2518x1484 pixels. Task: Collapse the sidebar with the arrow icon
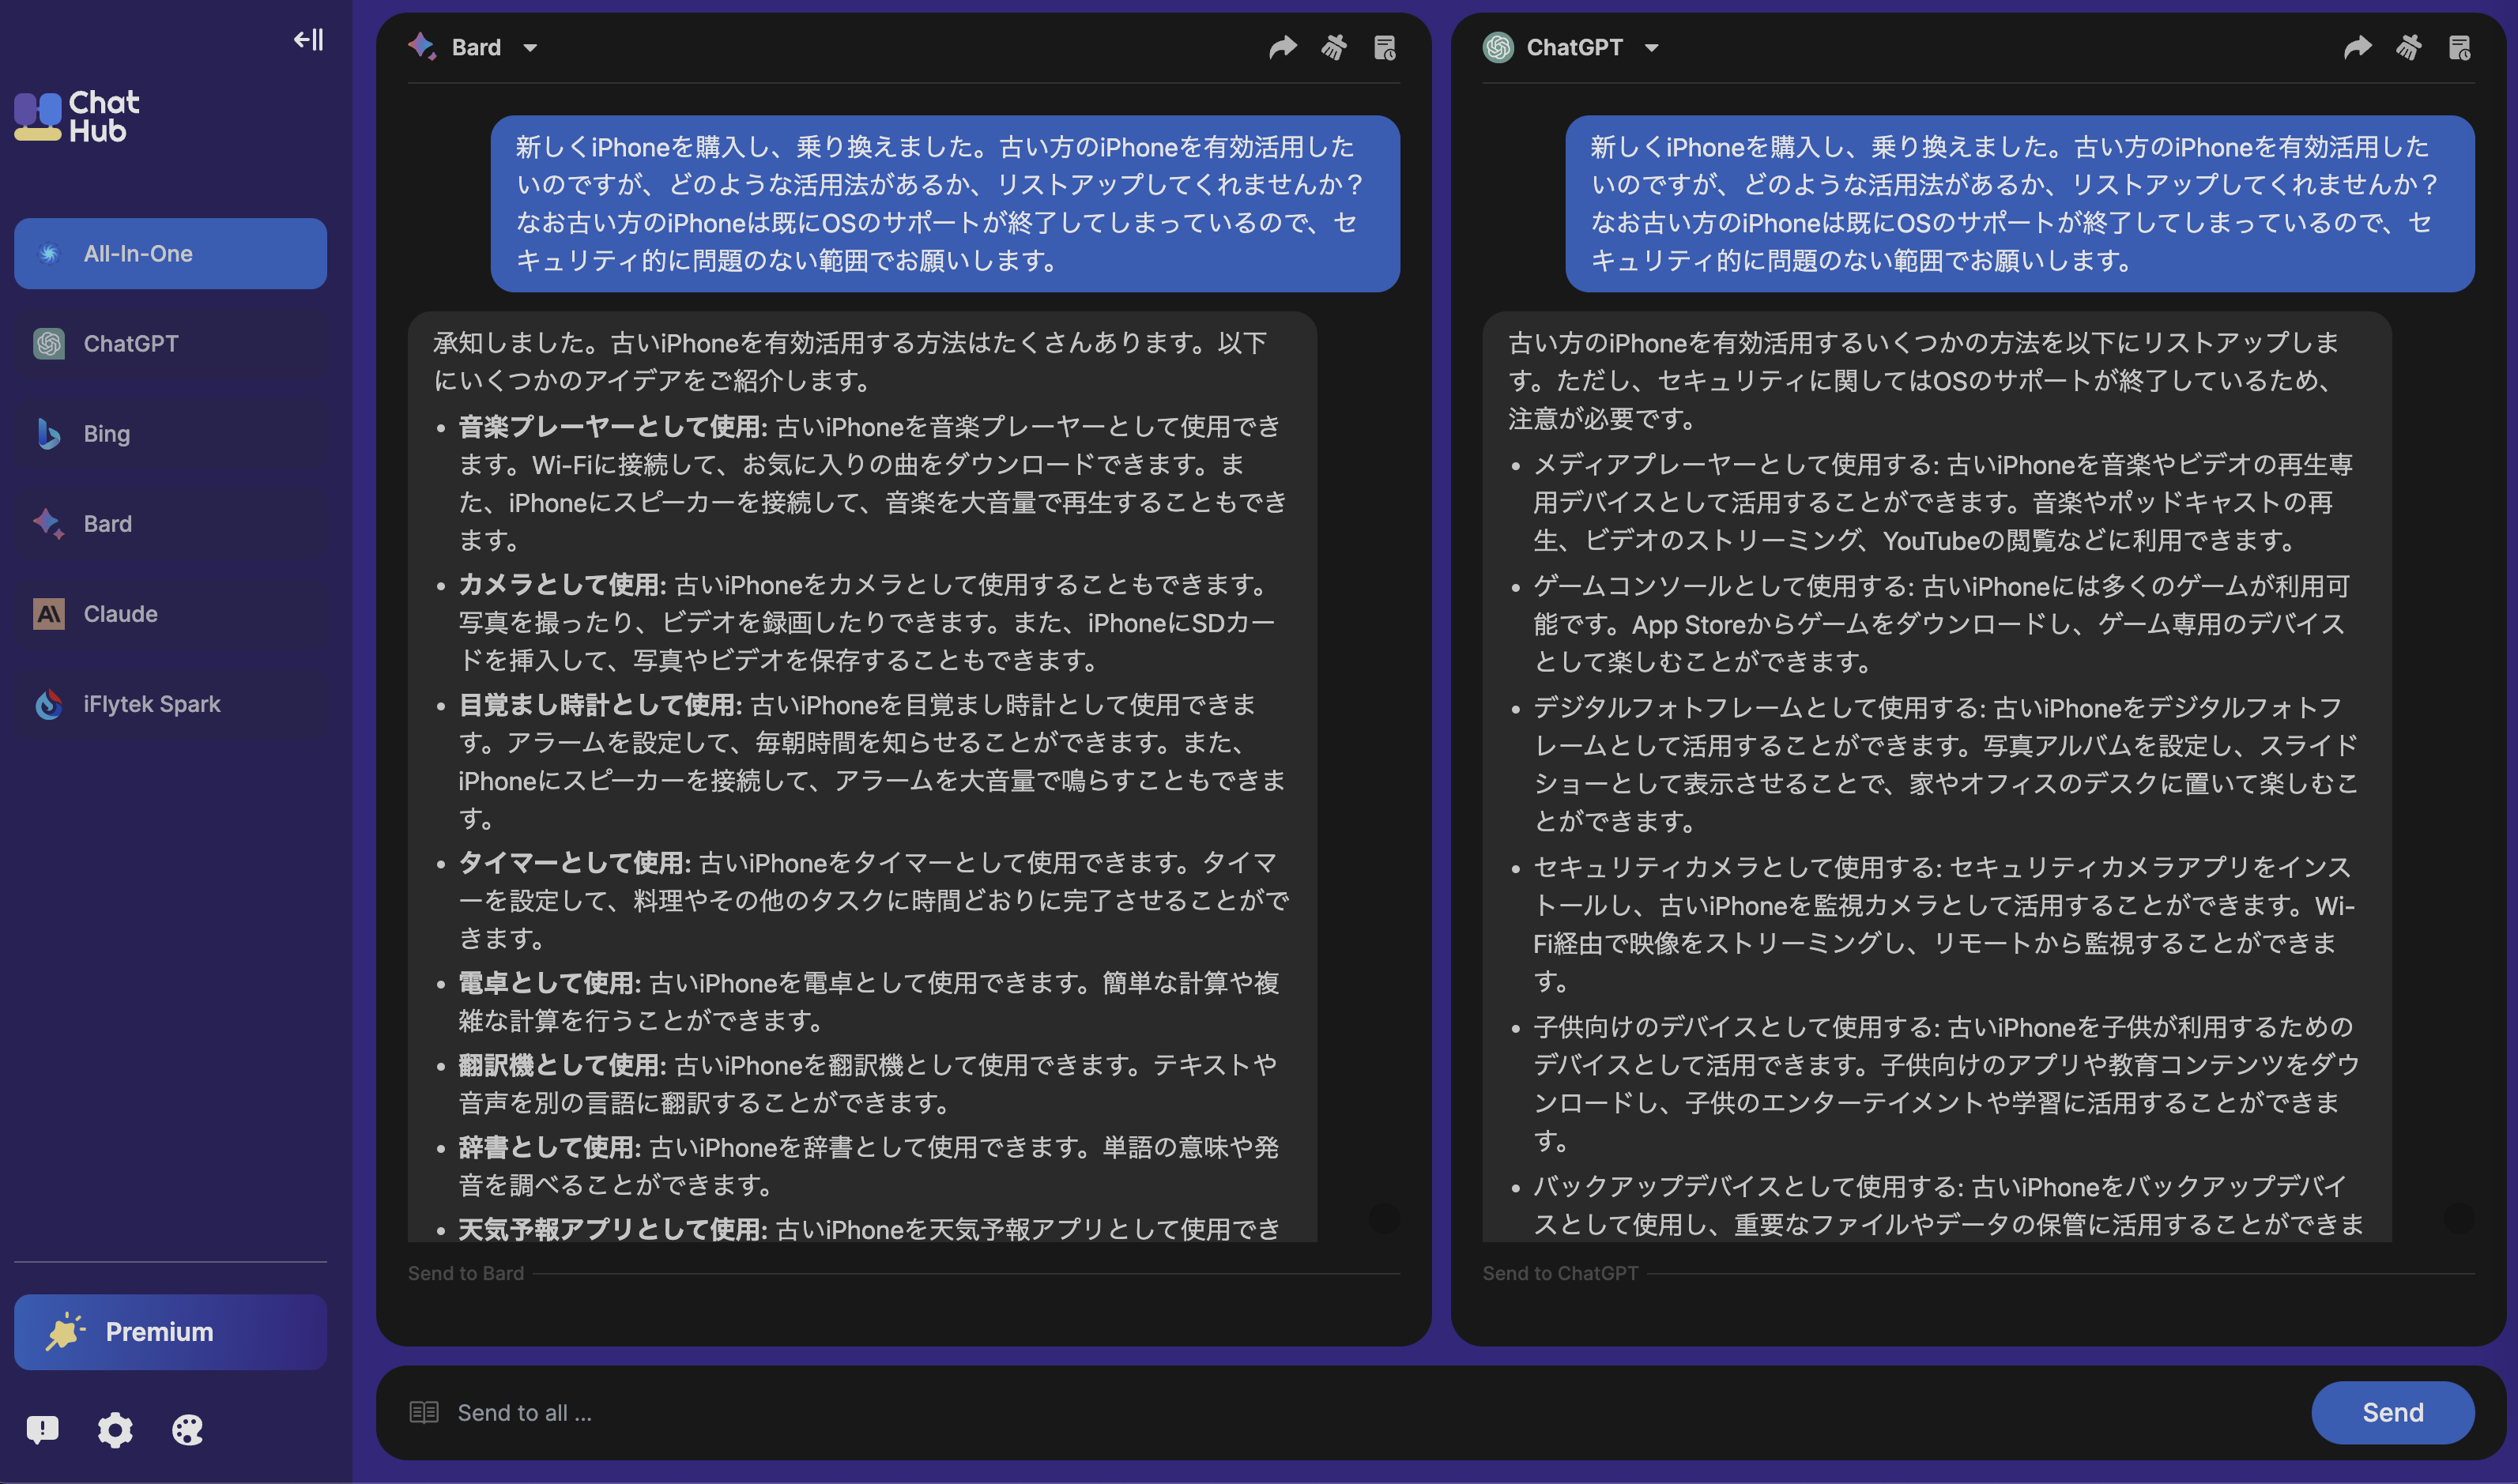click(x=307, y=40)
